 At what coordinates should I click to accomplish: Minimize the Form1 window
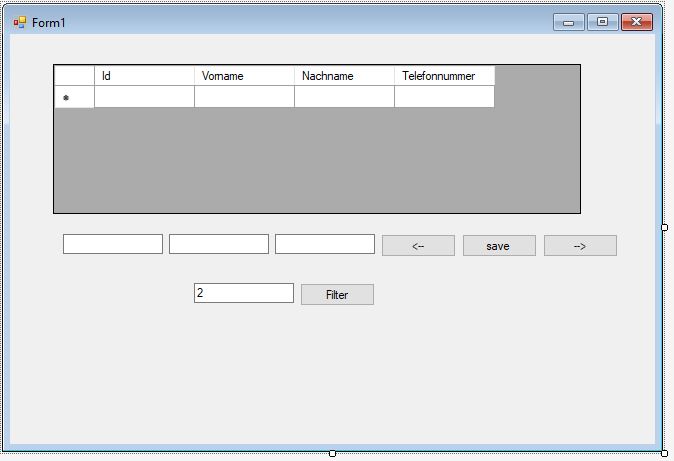pyautogui.click(x=569, y=22)
